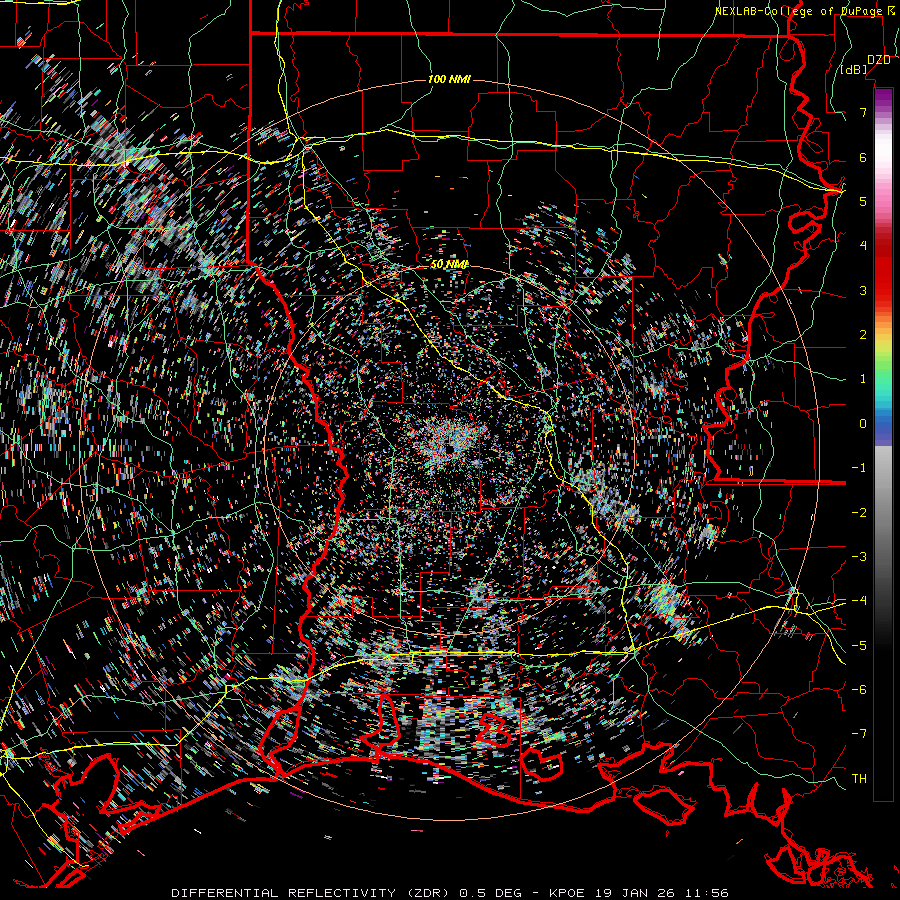900x900 pixels.
Task: Click the 50 NMI range ring label
Action: [x=449, y=264]
